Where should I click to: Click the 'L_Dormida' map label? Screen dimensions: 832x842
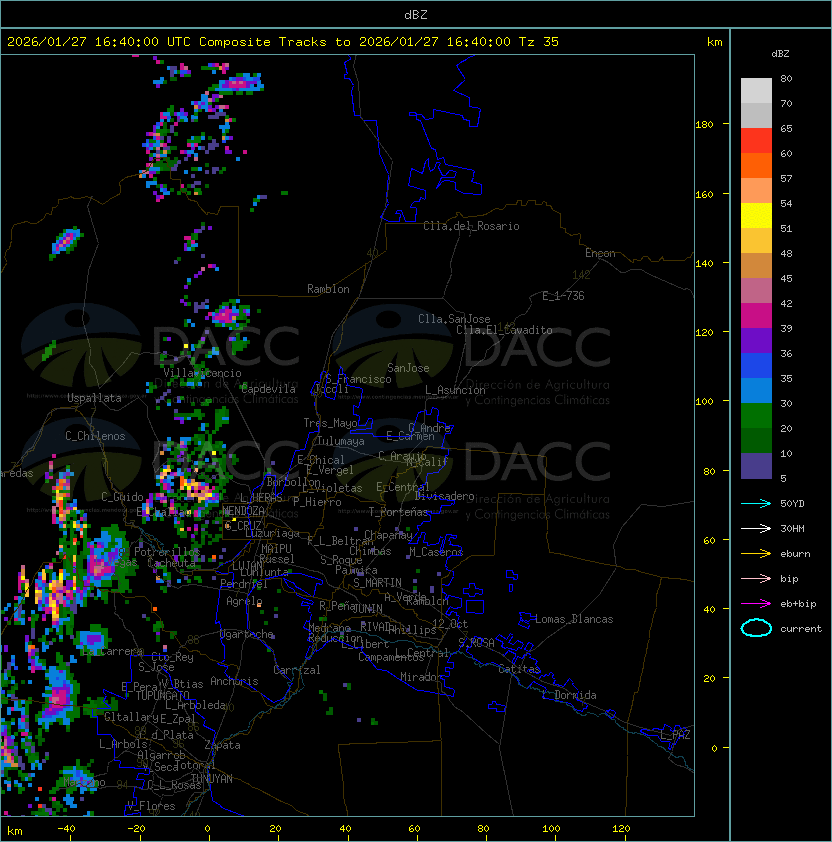(x=569, y=695)
